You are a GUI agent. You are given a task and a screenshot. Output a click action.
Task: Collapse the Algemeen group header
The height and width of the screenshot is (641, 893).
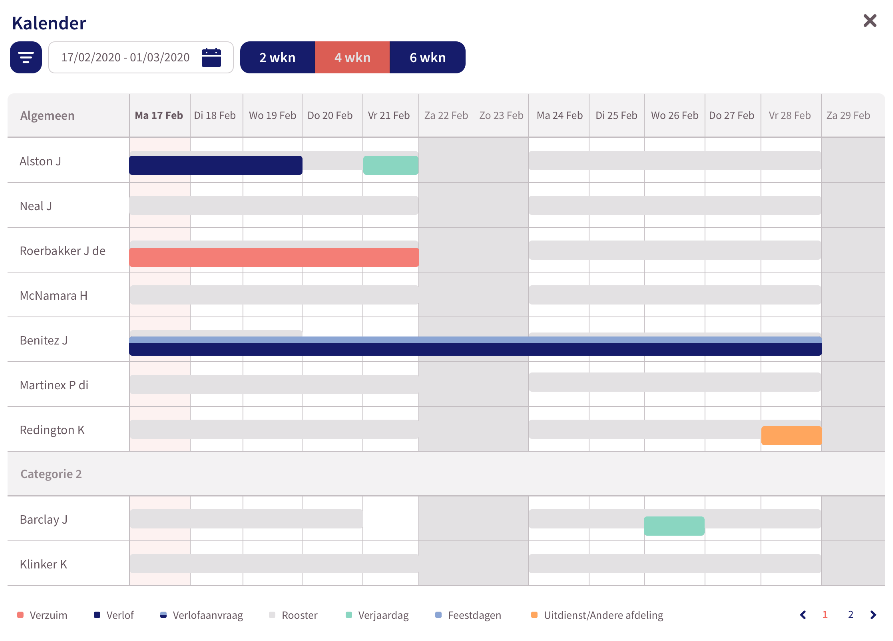(x=68, y=116)
